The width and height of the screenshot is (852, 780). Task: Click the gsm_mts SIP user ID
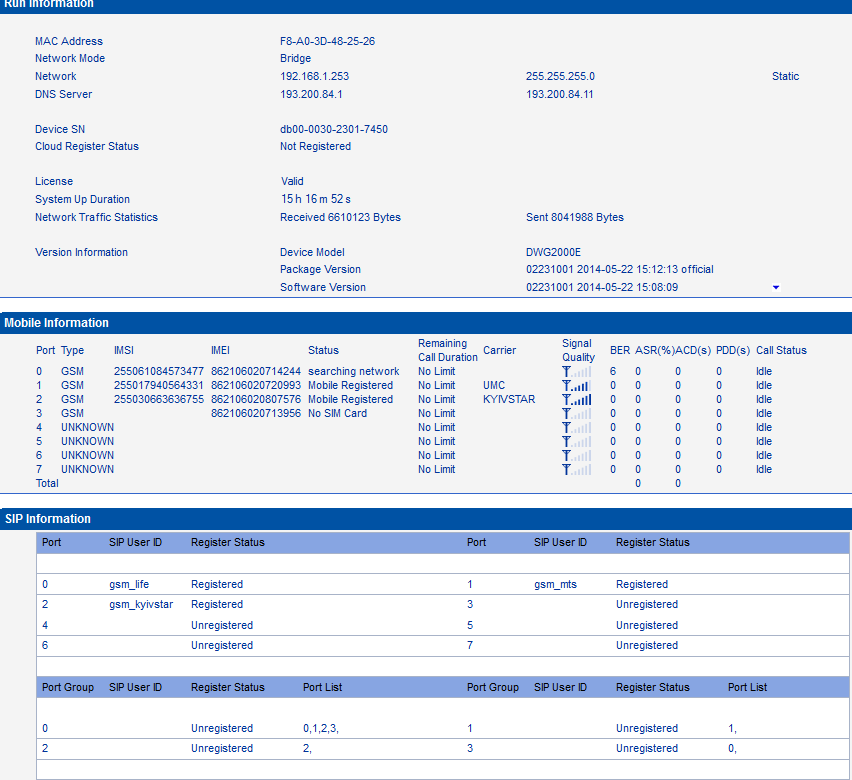(x=555, y=584)
